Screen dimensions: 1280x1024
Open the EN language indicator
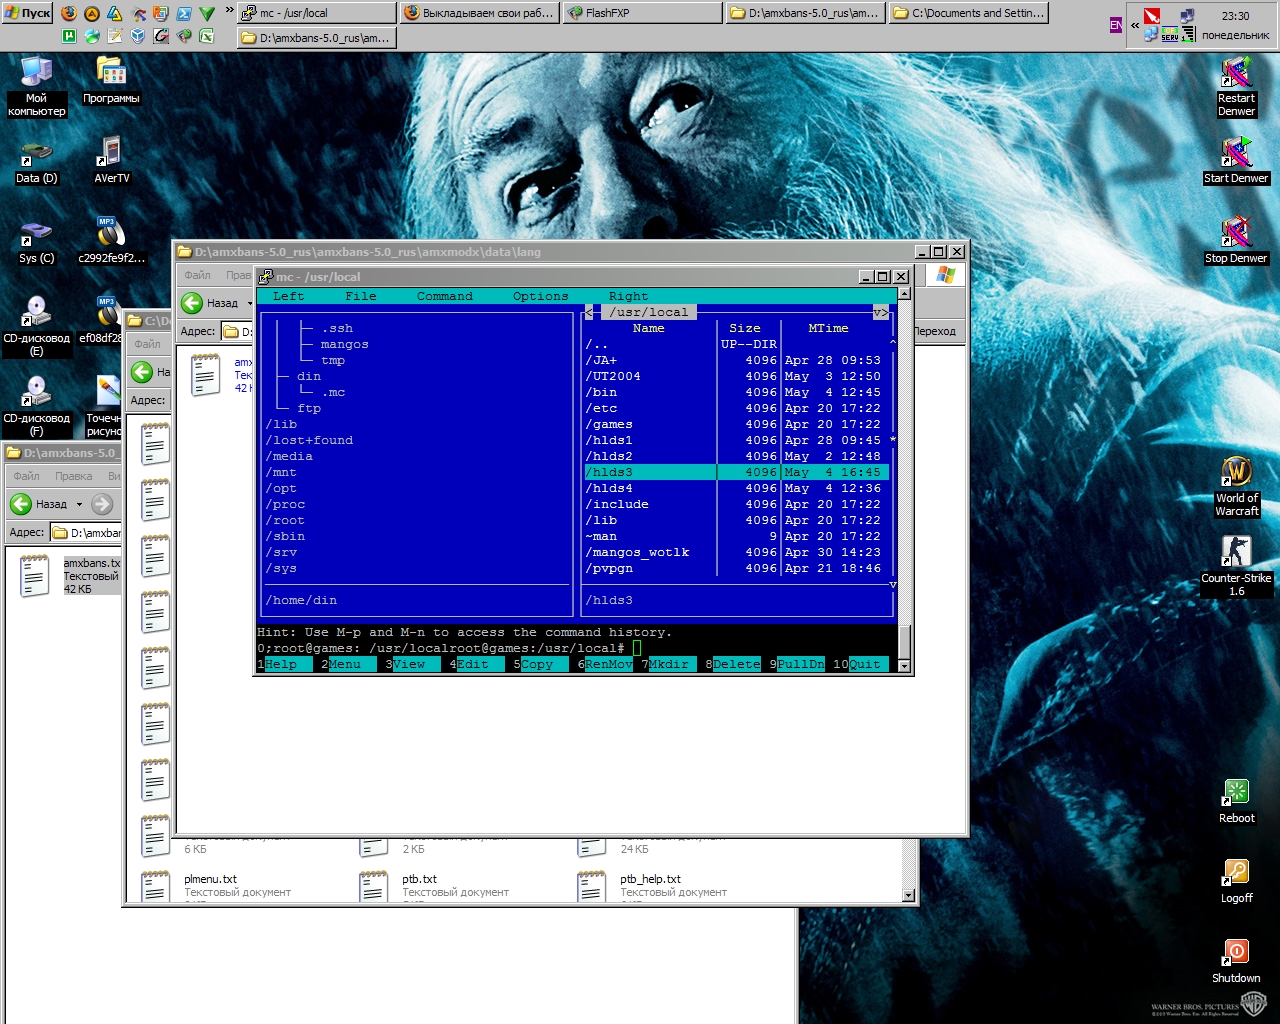click(x=1116, y=25)
